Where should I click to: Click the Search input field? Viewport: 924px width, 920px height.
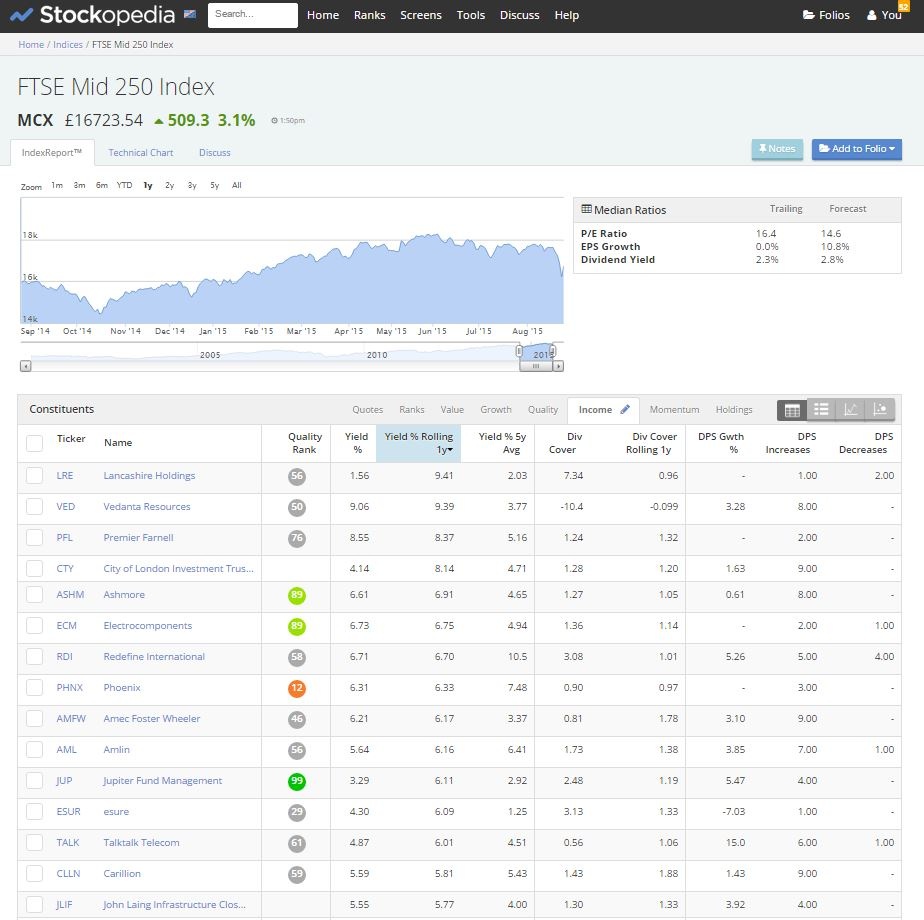point(253,15)
